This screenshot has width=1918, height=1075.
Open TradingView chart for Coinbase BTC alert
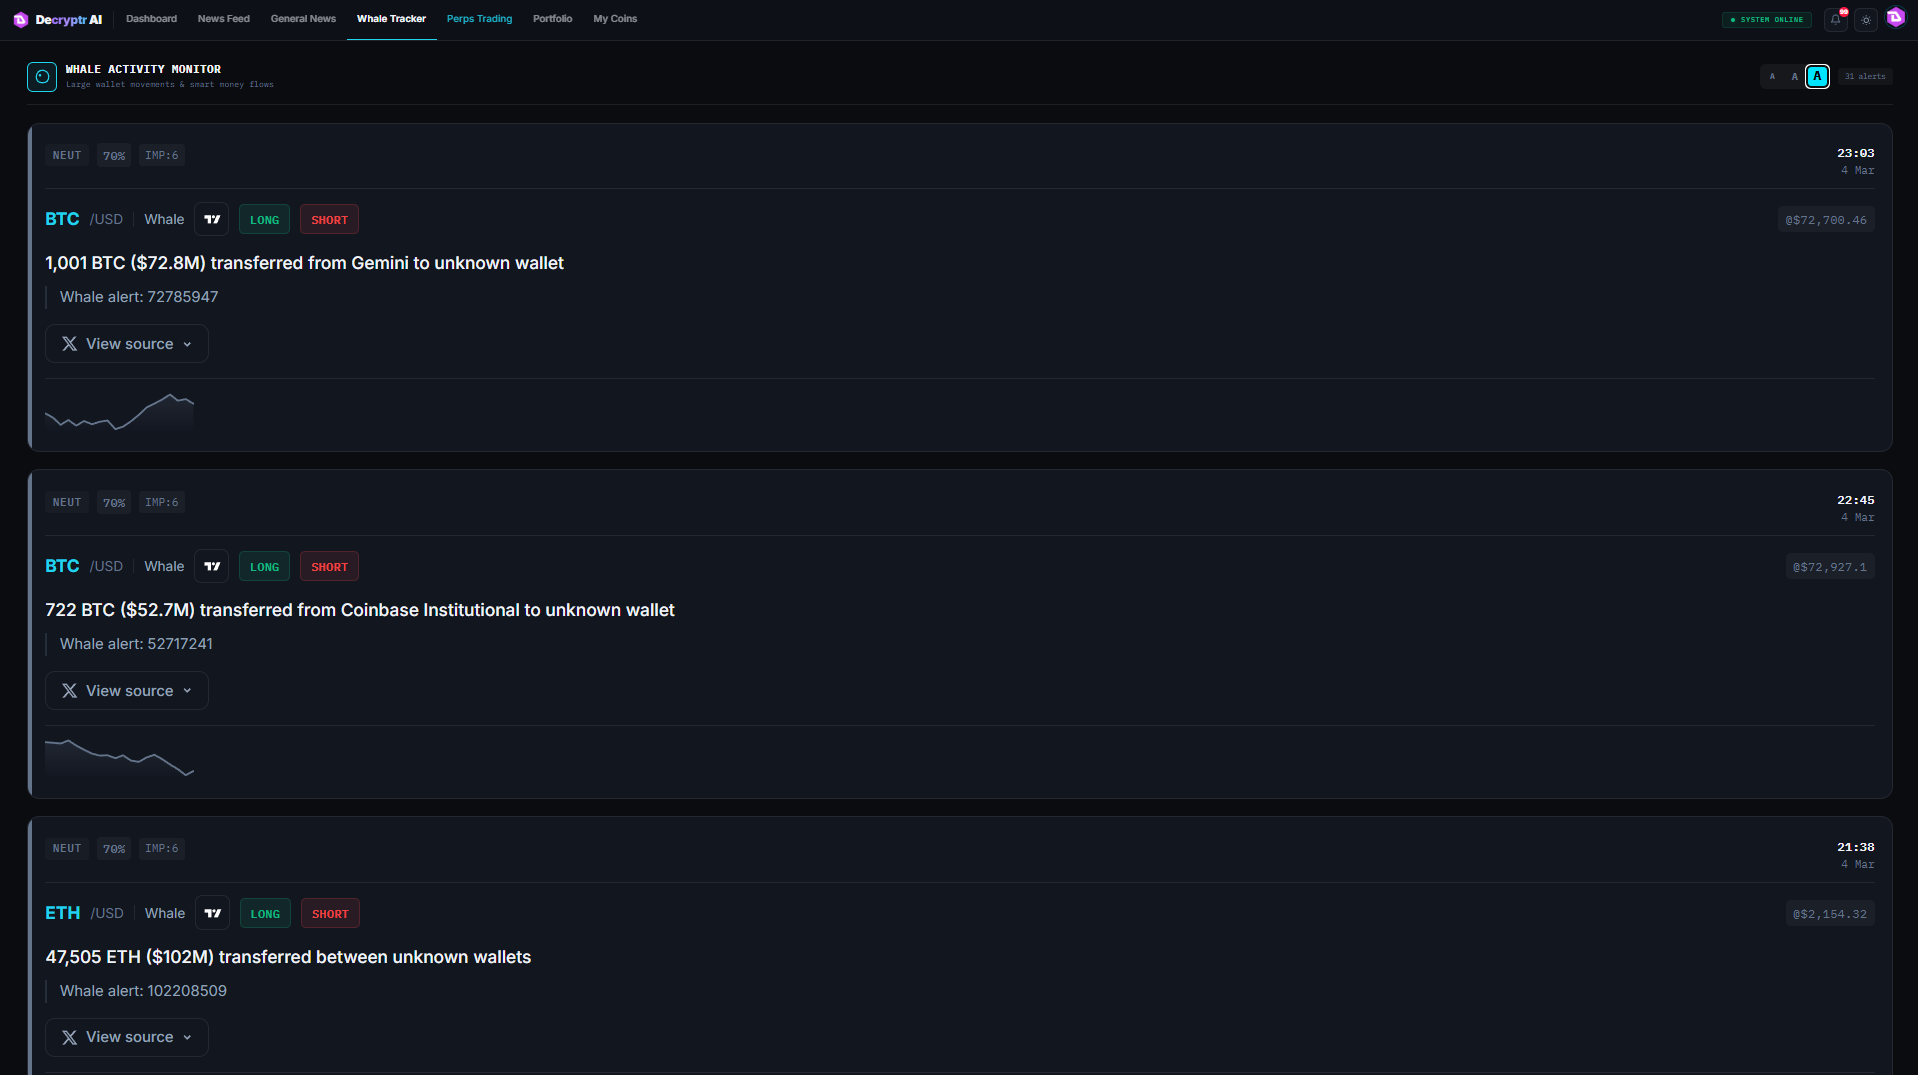(212, 567)
